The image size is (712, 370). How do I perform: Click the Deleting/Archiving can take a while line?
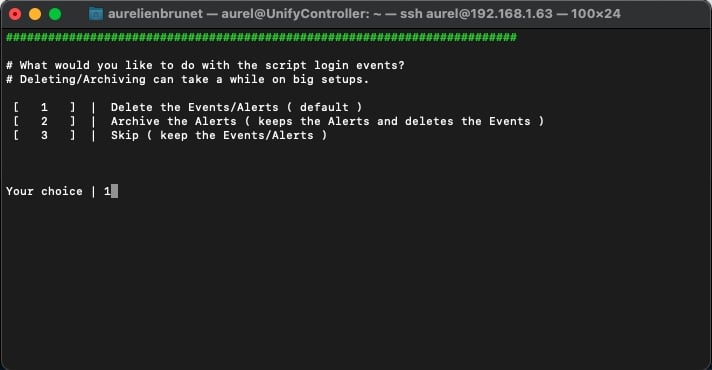[187, 79]
